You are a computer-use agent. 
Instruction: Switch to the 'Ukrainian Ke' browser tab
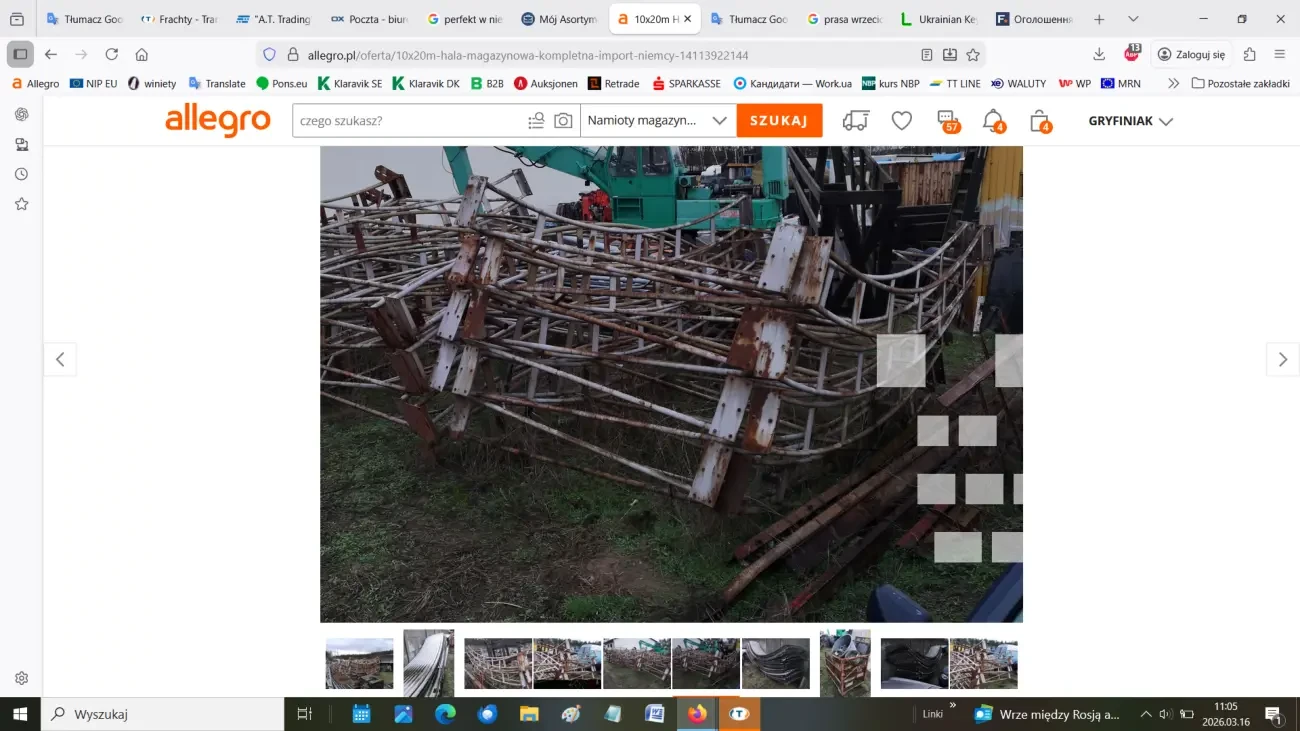click(939, 19)
